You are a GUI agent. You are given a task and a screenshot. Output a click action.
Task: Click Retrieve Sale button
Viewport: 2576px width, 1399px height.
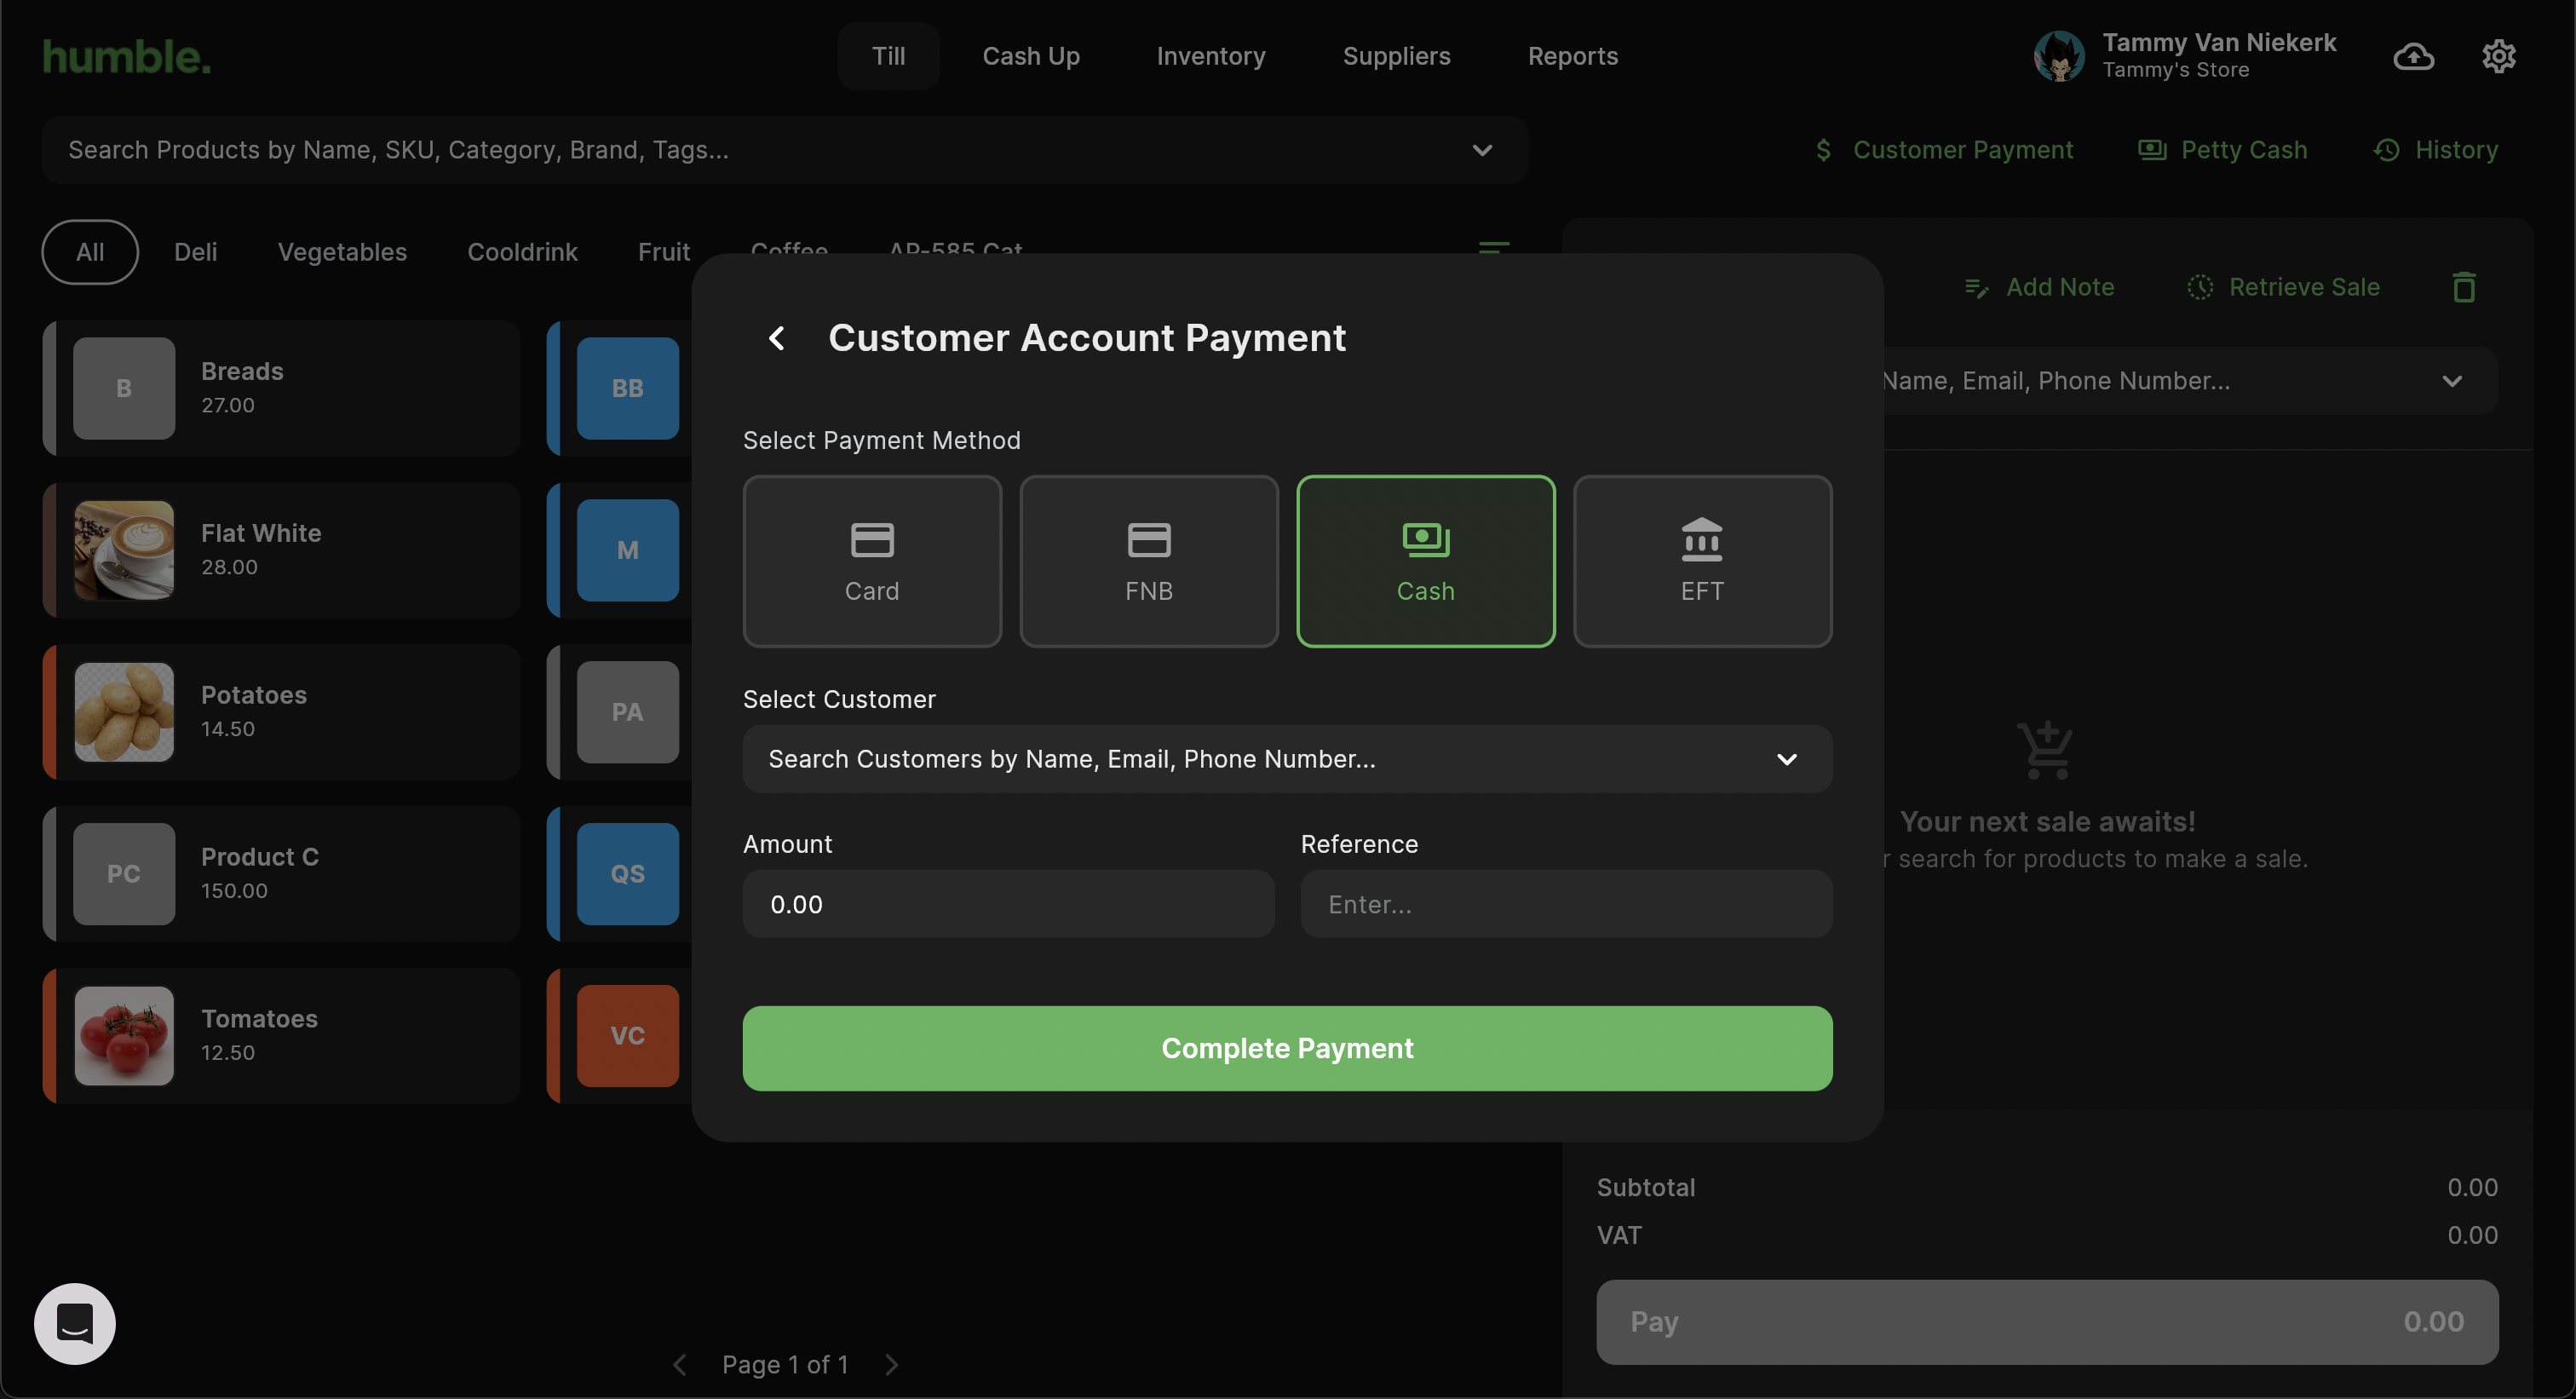(2283, 287)
